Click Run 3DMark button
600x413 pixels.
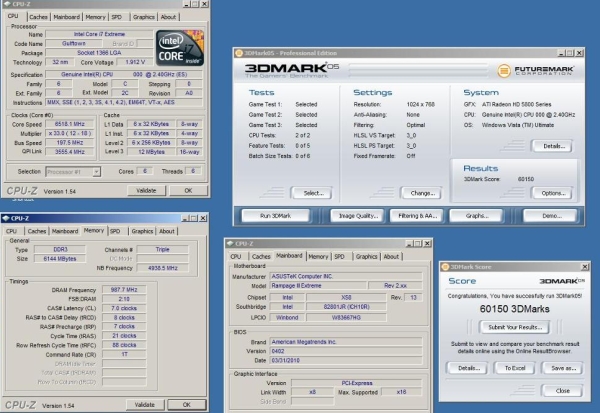pyautogui.click(x=275, y=216)
